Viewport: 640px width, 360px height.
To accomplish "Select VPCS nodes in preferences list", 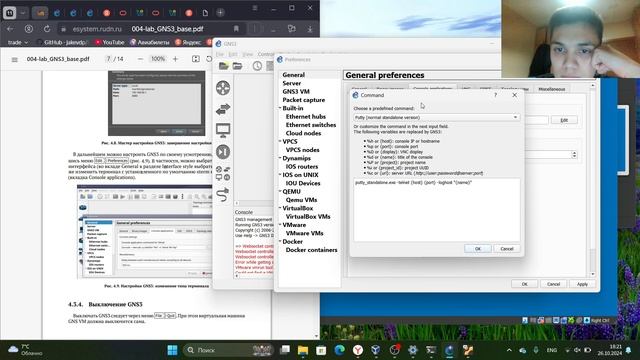I will [x=302, y=150].
